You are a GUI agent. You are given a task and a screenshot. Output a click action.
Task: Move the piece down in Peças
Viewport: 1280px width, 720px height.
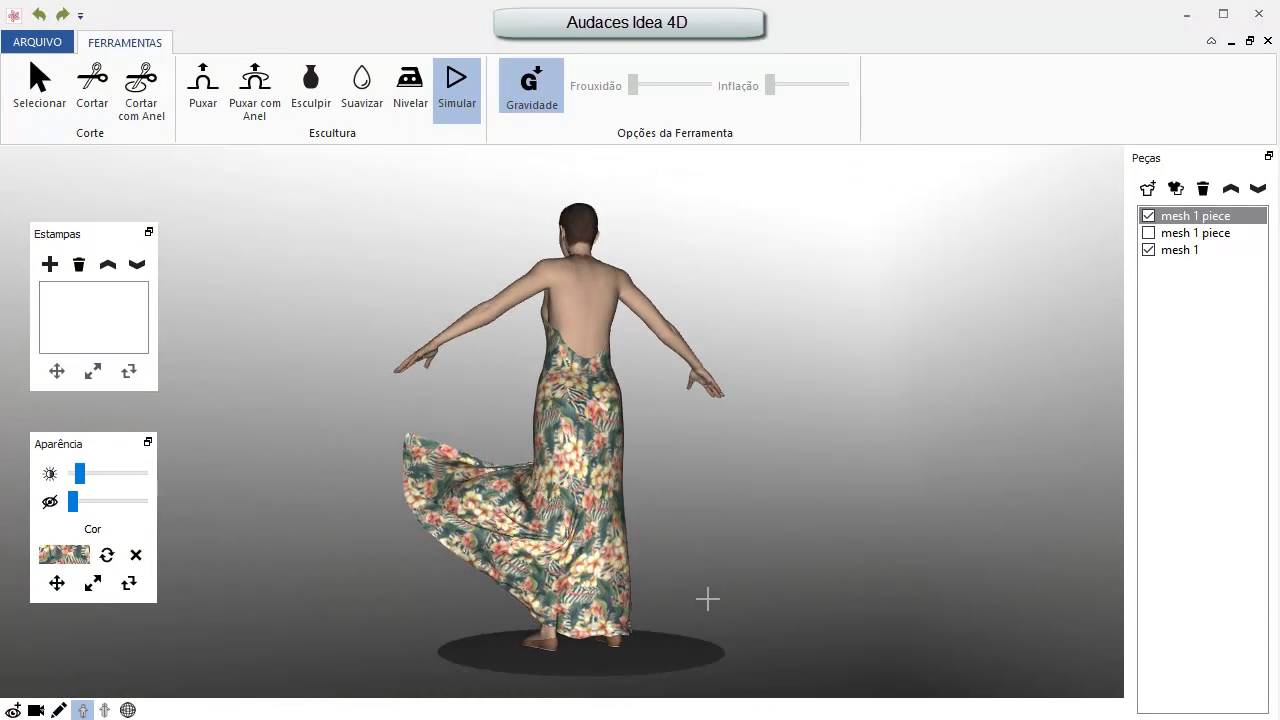1258,188
